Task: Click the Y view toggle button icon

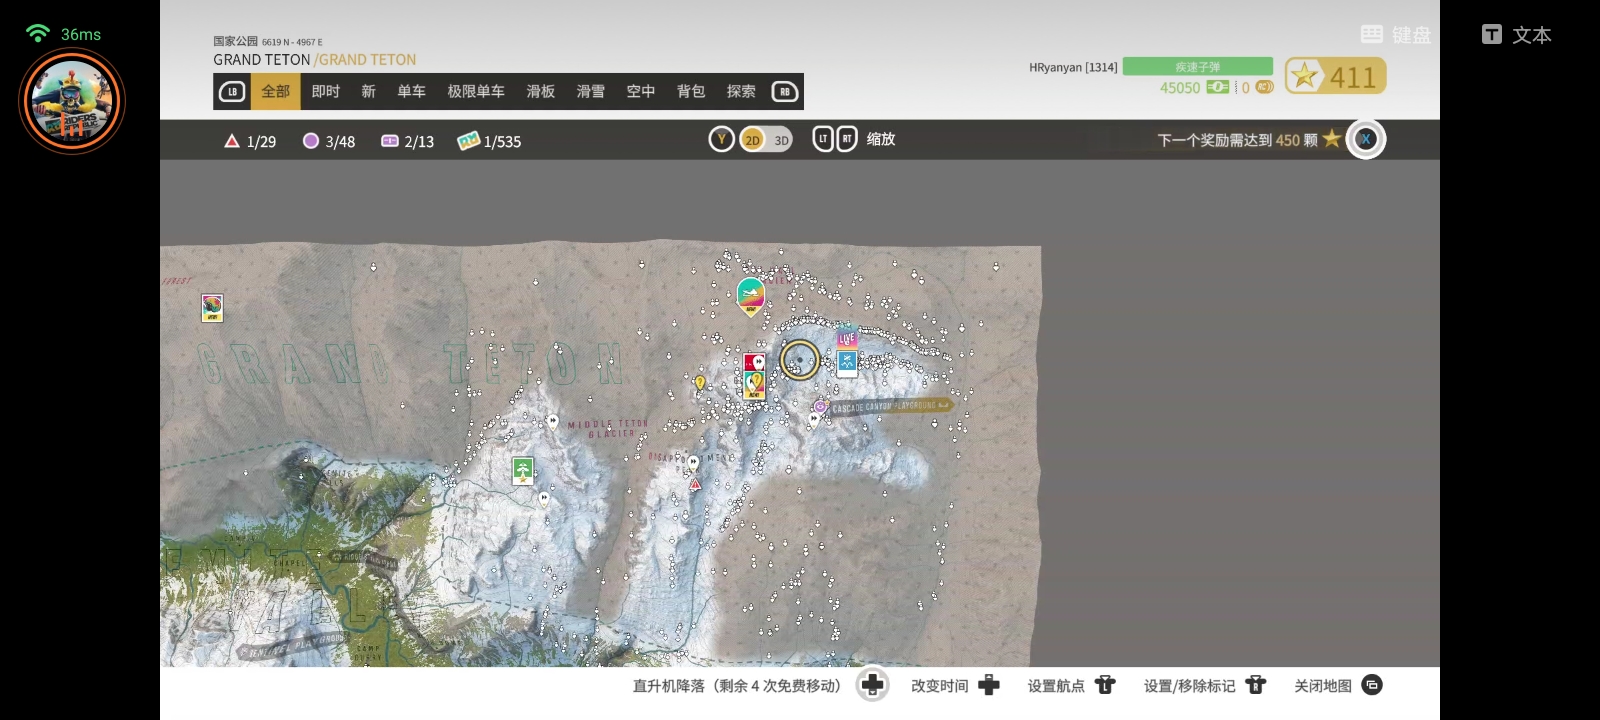Action: tap(722, 140)
